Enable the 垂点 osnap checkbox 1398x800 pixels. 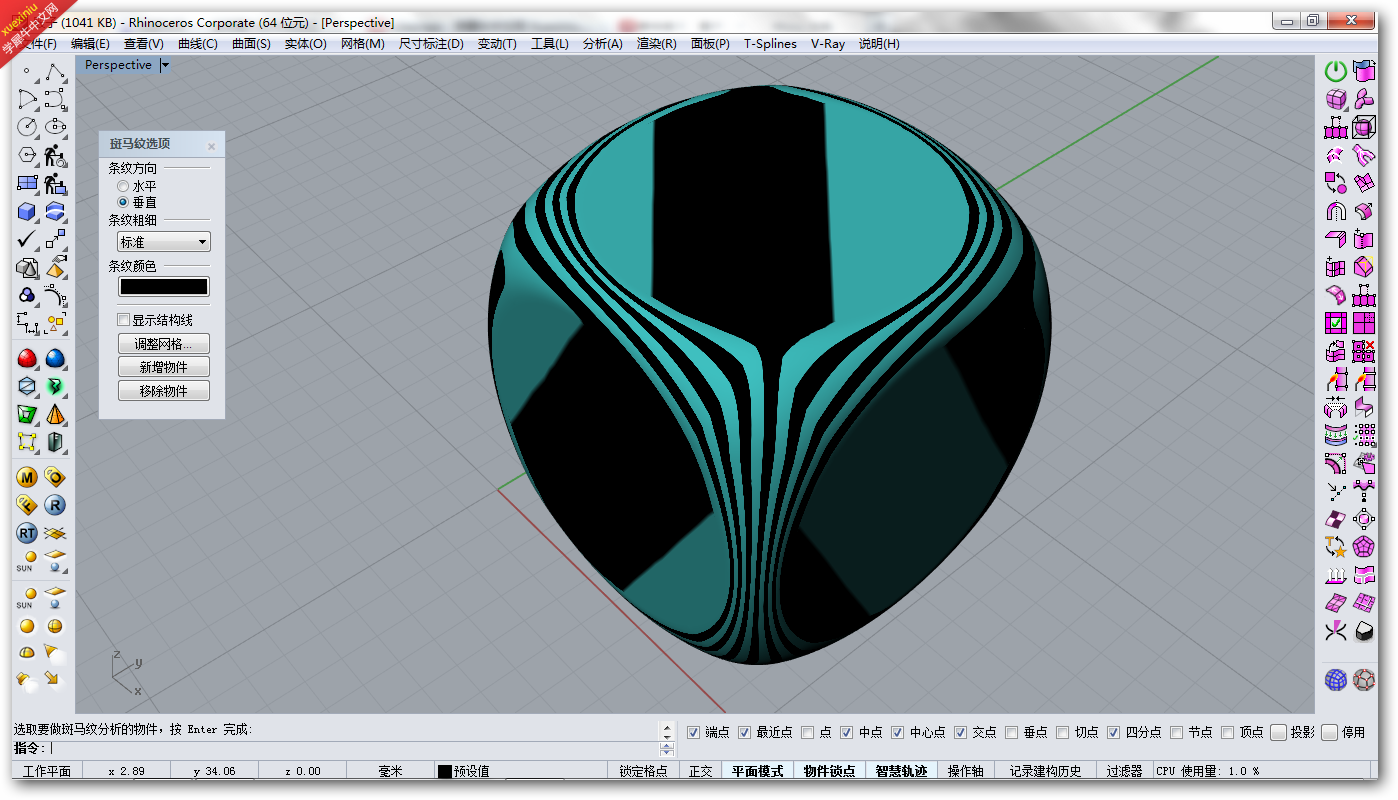(x=1012, y=732)
